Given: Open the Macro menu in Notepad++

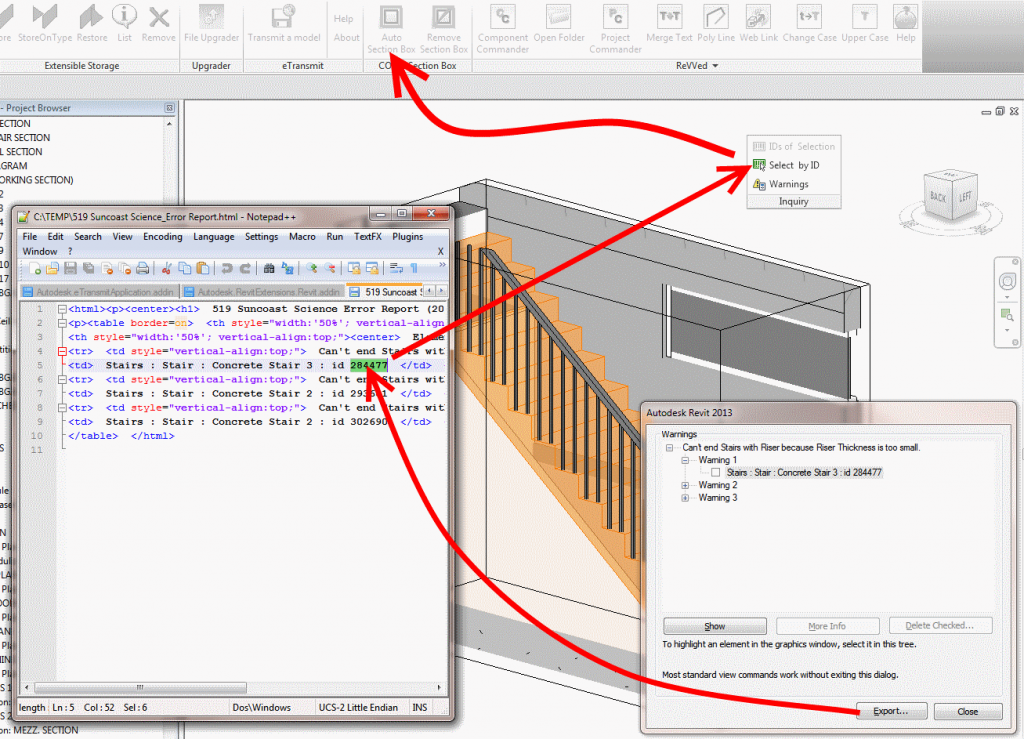Looking at the screenshot, I should click(x=302, y=237).
